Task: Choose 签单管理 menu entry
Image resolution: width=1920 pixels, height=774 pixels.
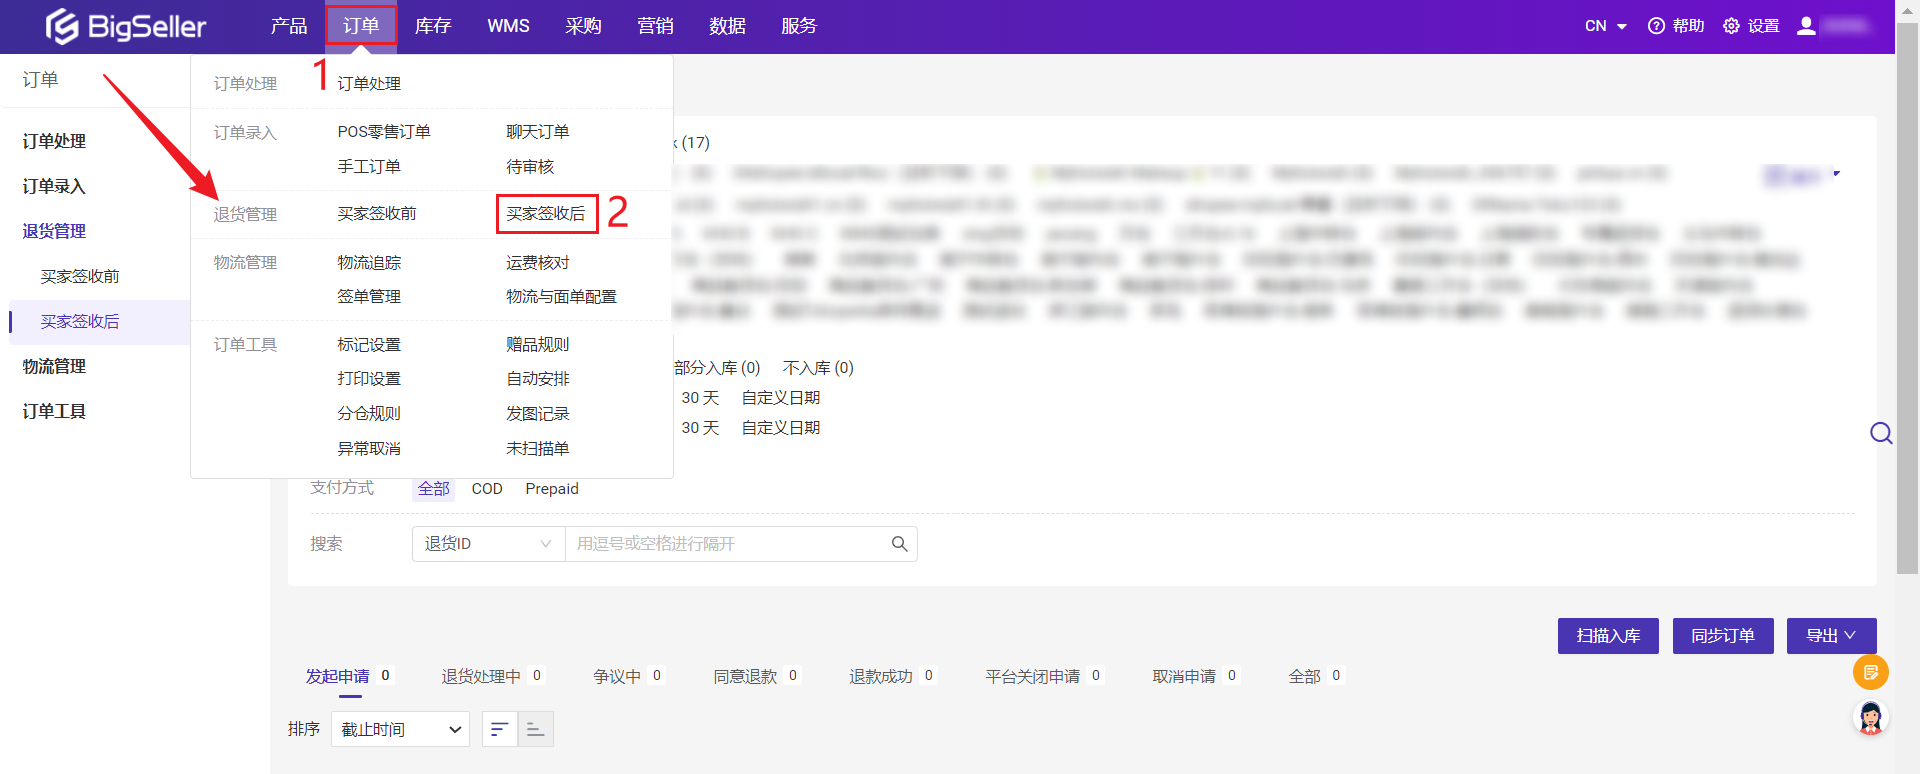Action: pos(369,297)
